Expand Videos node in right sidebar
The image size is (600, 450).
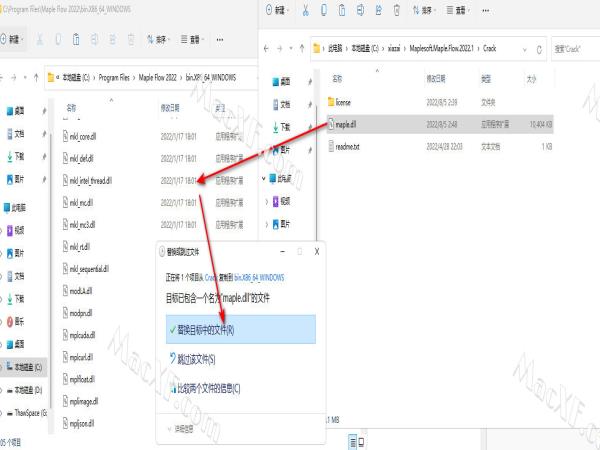coord(267,201)
